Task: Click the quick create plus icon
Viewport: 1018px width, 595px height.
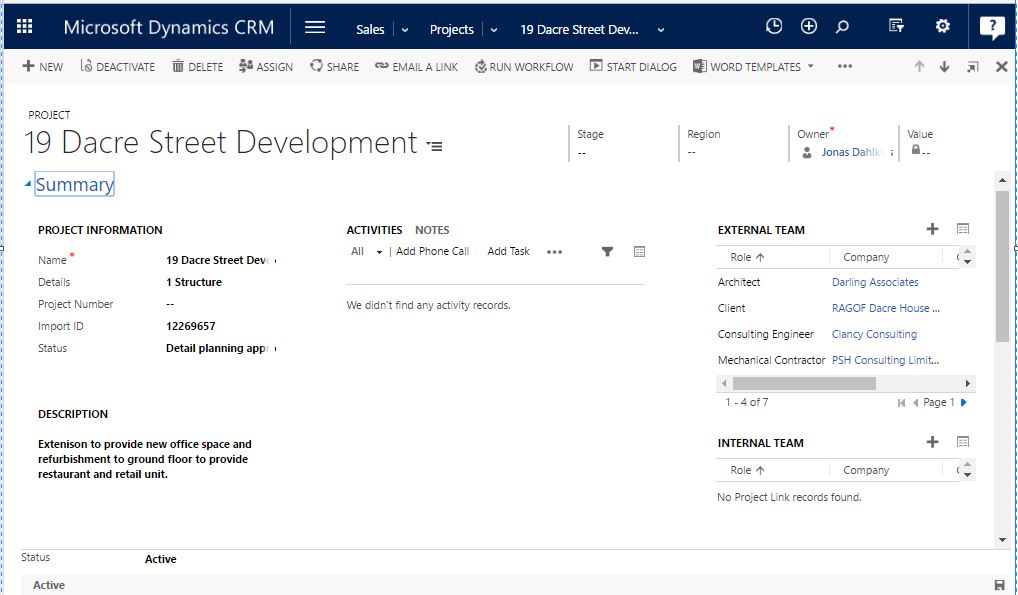Action: click(x=809, y=26)
